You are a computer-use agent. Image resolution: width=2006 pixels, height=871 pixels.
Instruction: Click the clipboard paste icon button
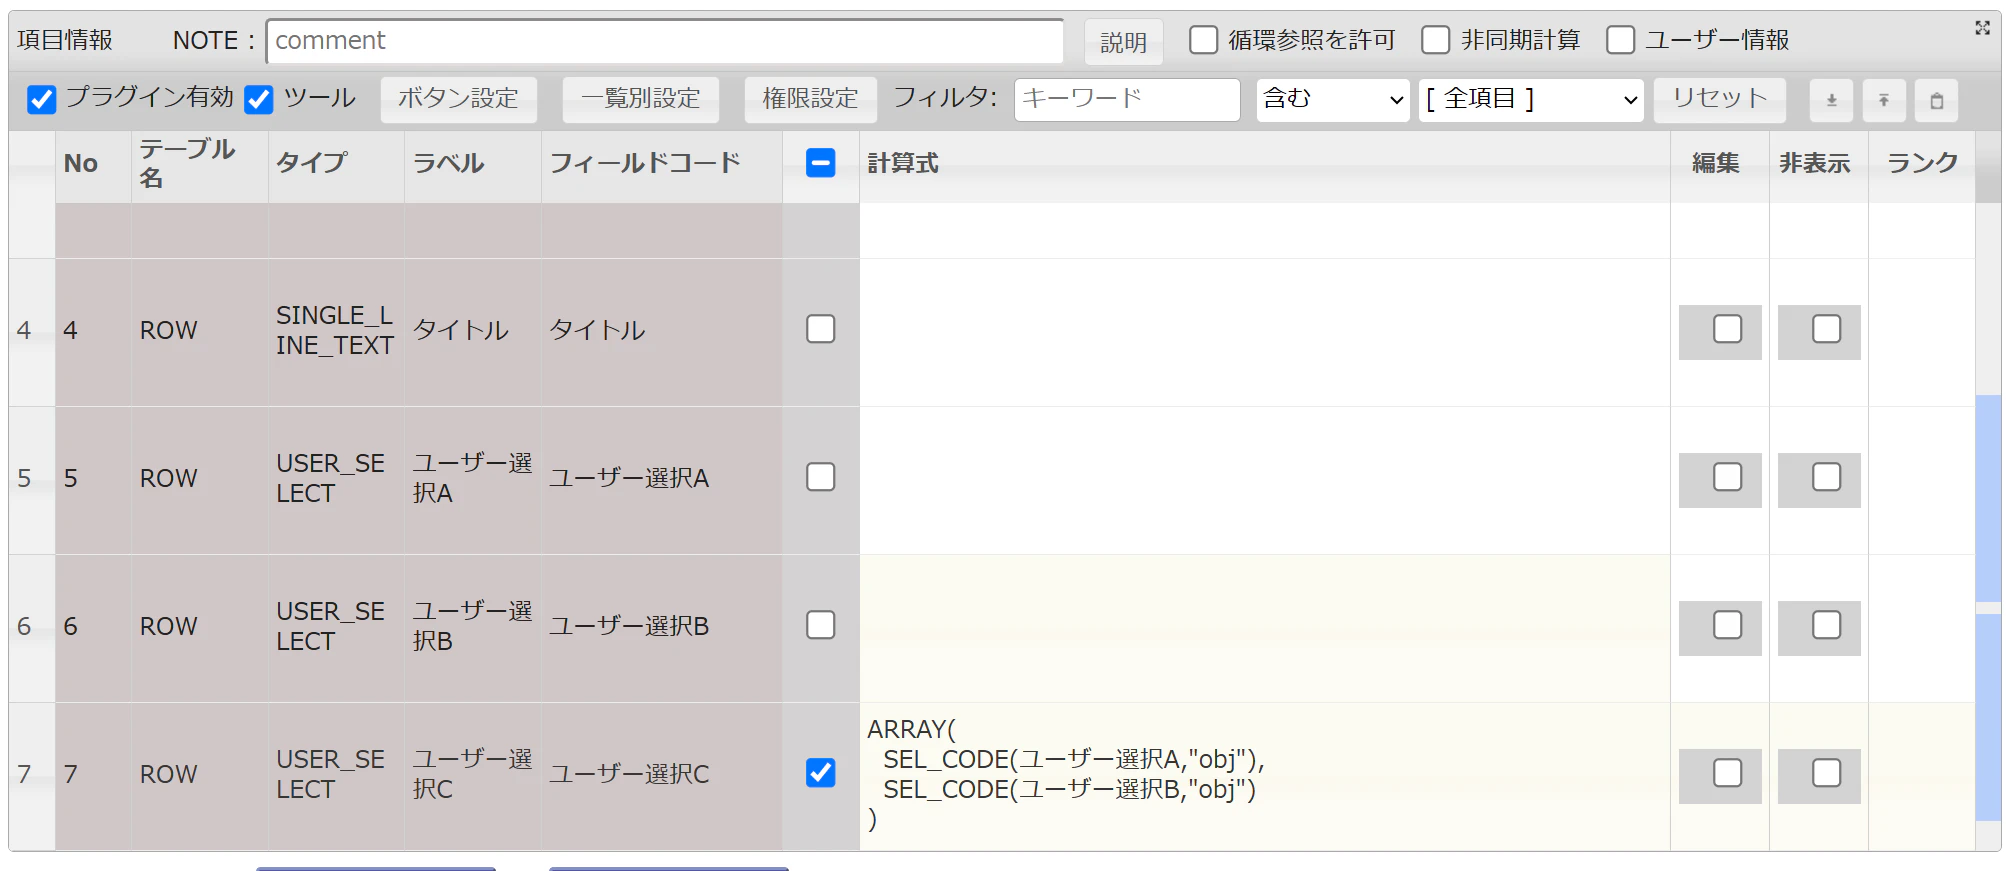point(1937,100)
